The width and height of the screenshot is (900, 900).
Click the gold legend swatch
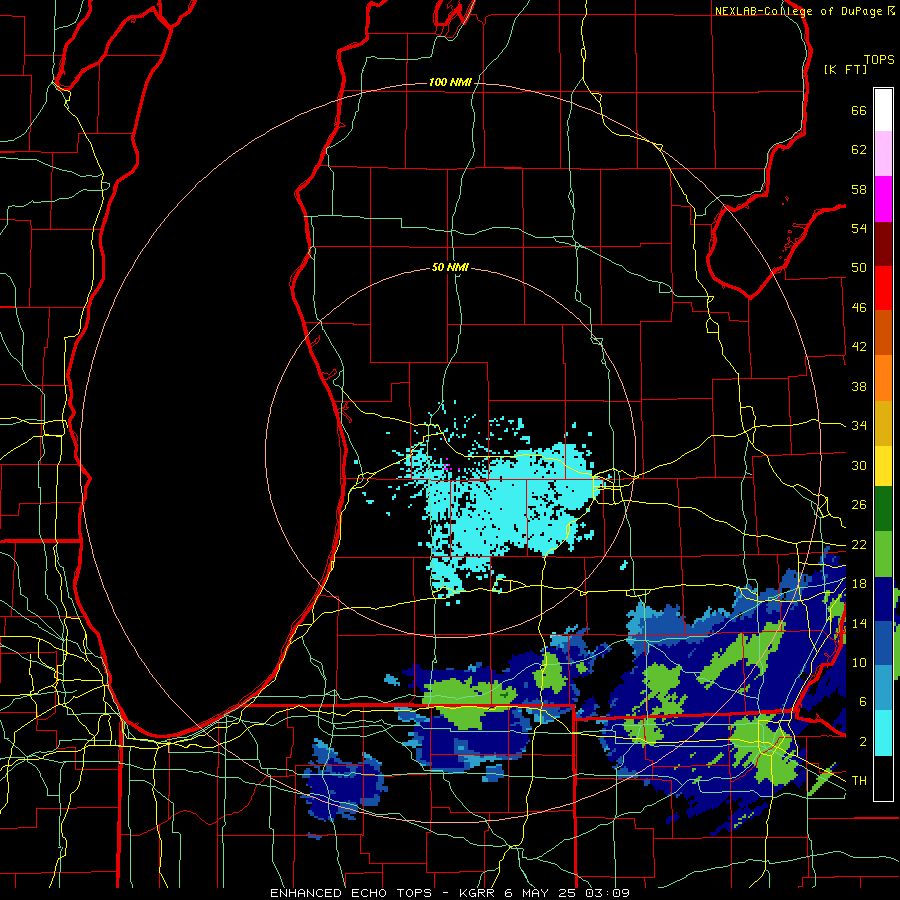[883, 423]
